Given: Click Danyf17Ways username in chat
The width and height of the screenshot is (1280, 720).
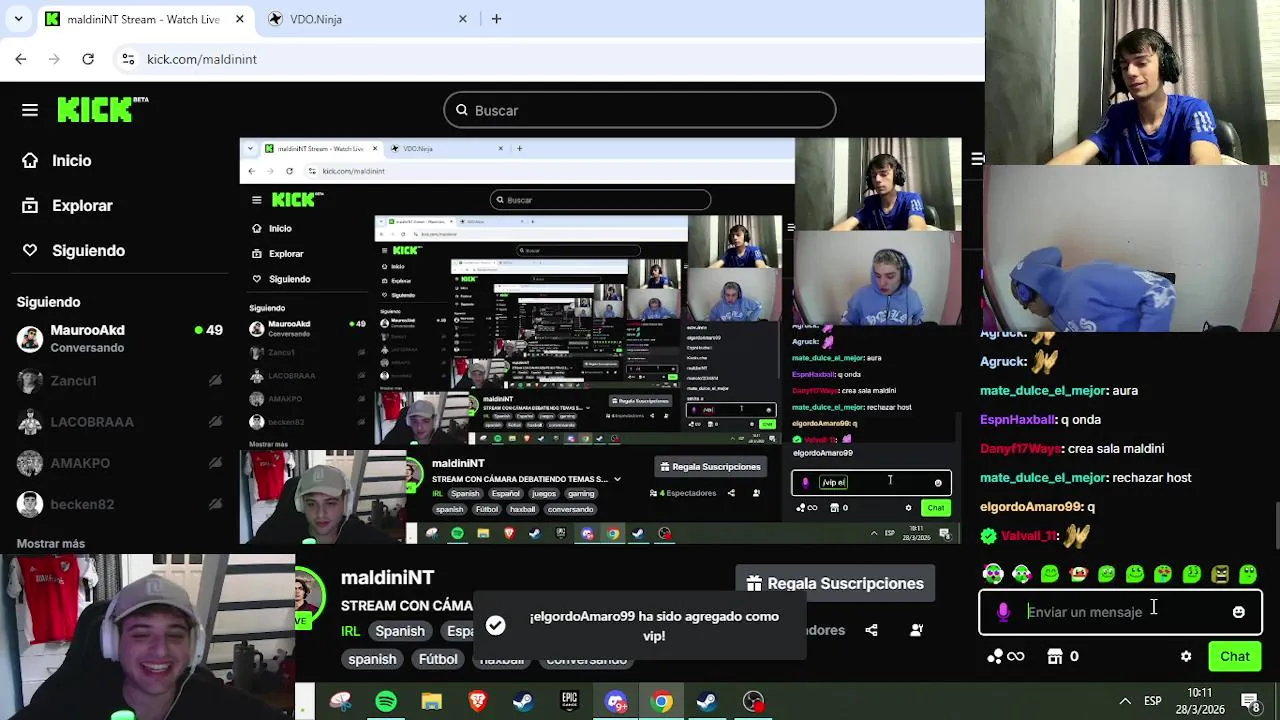Looking at the screenshot, I should [x=1021, y=449].
